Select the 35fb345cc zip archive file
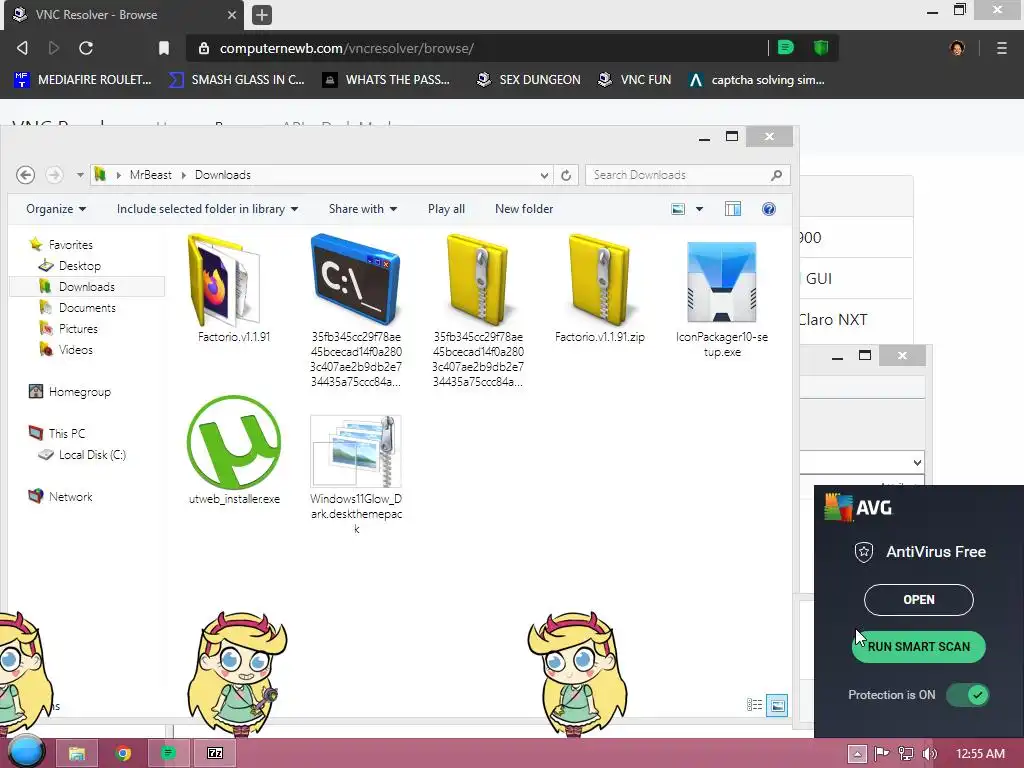The width and height of the screenshot is (1024, 768). (478, 310)
